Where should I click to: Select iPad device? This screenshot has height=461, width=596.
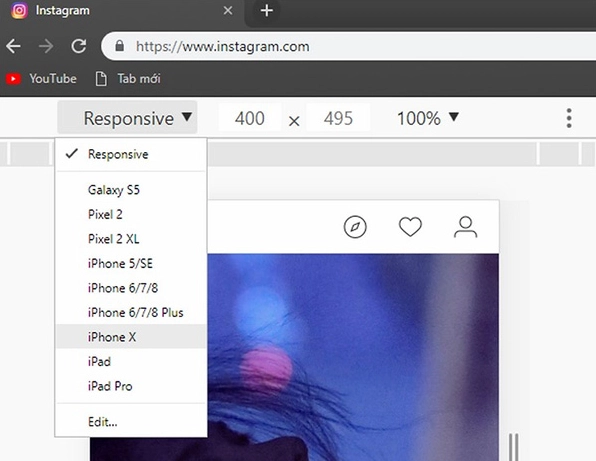point(131,361)
